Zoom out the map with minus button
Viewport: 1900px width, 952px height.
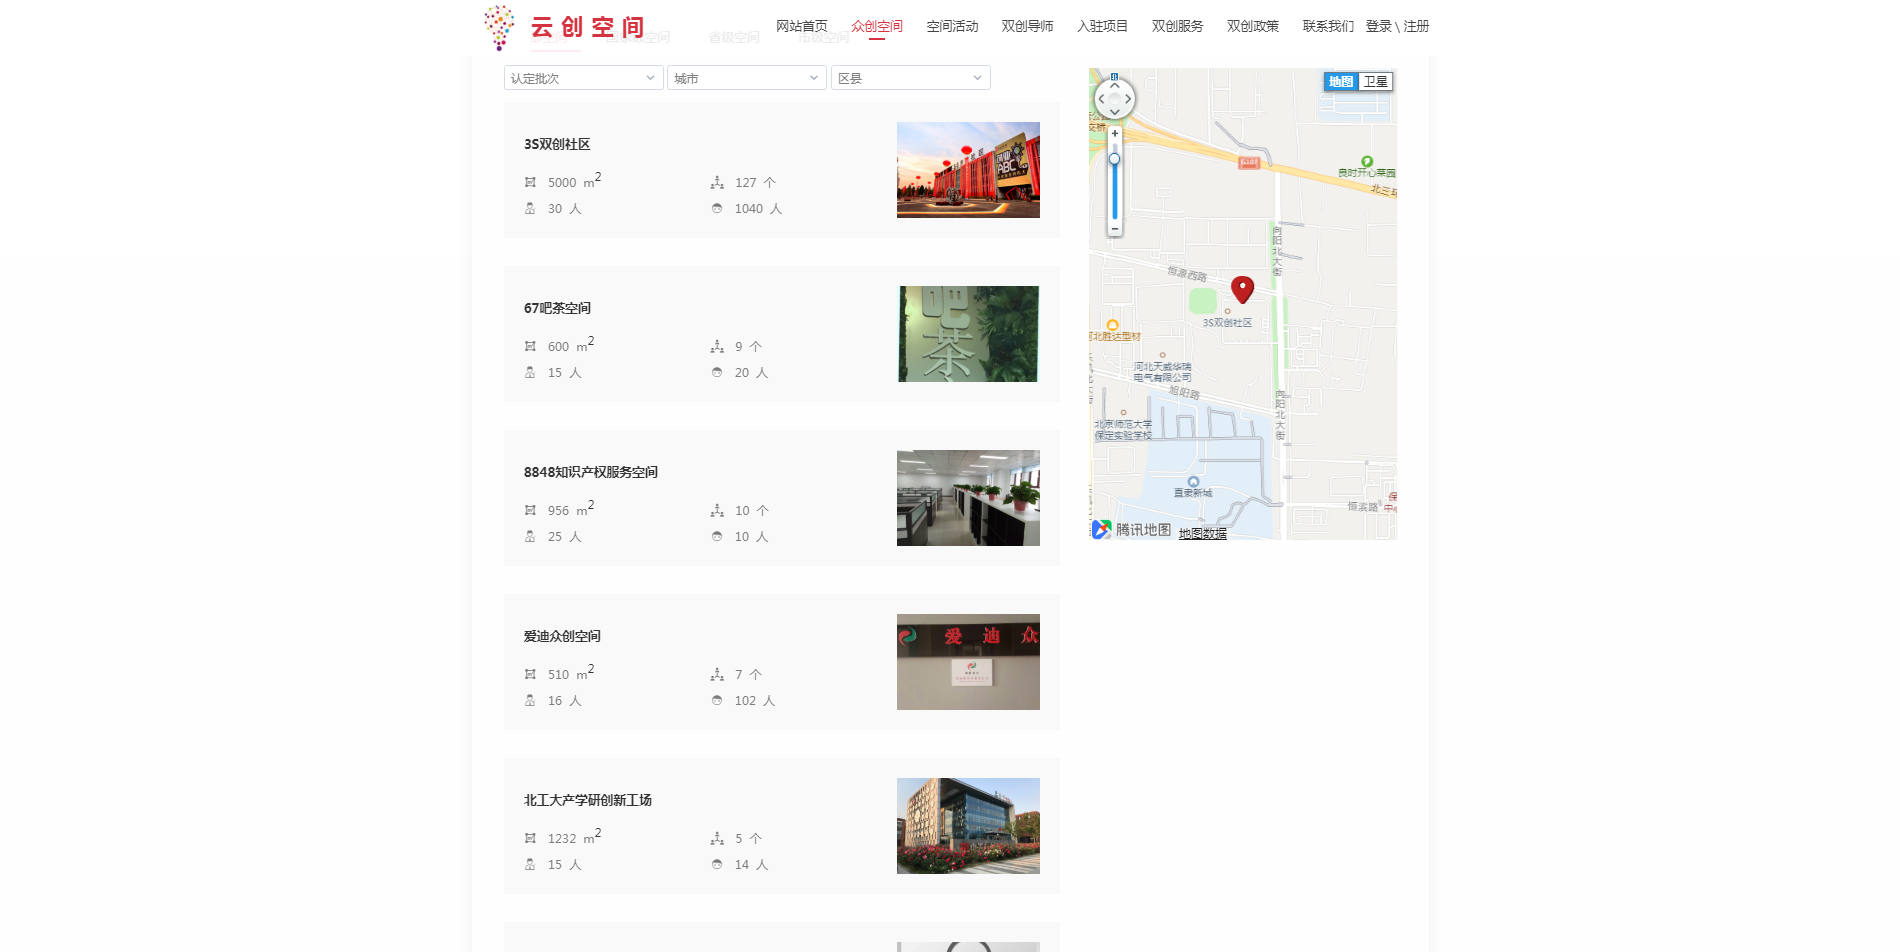tap(1114, 229)
